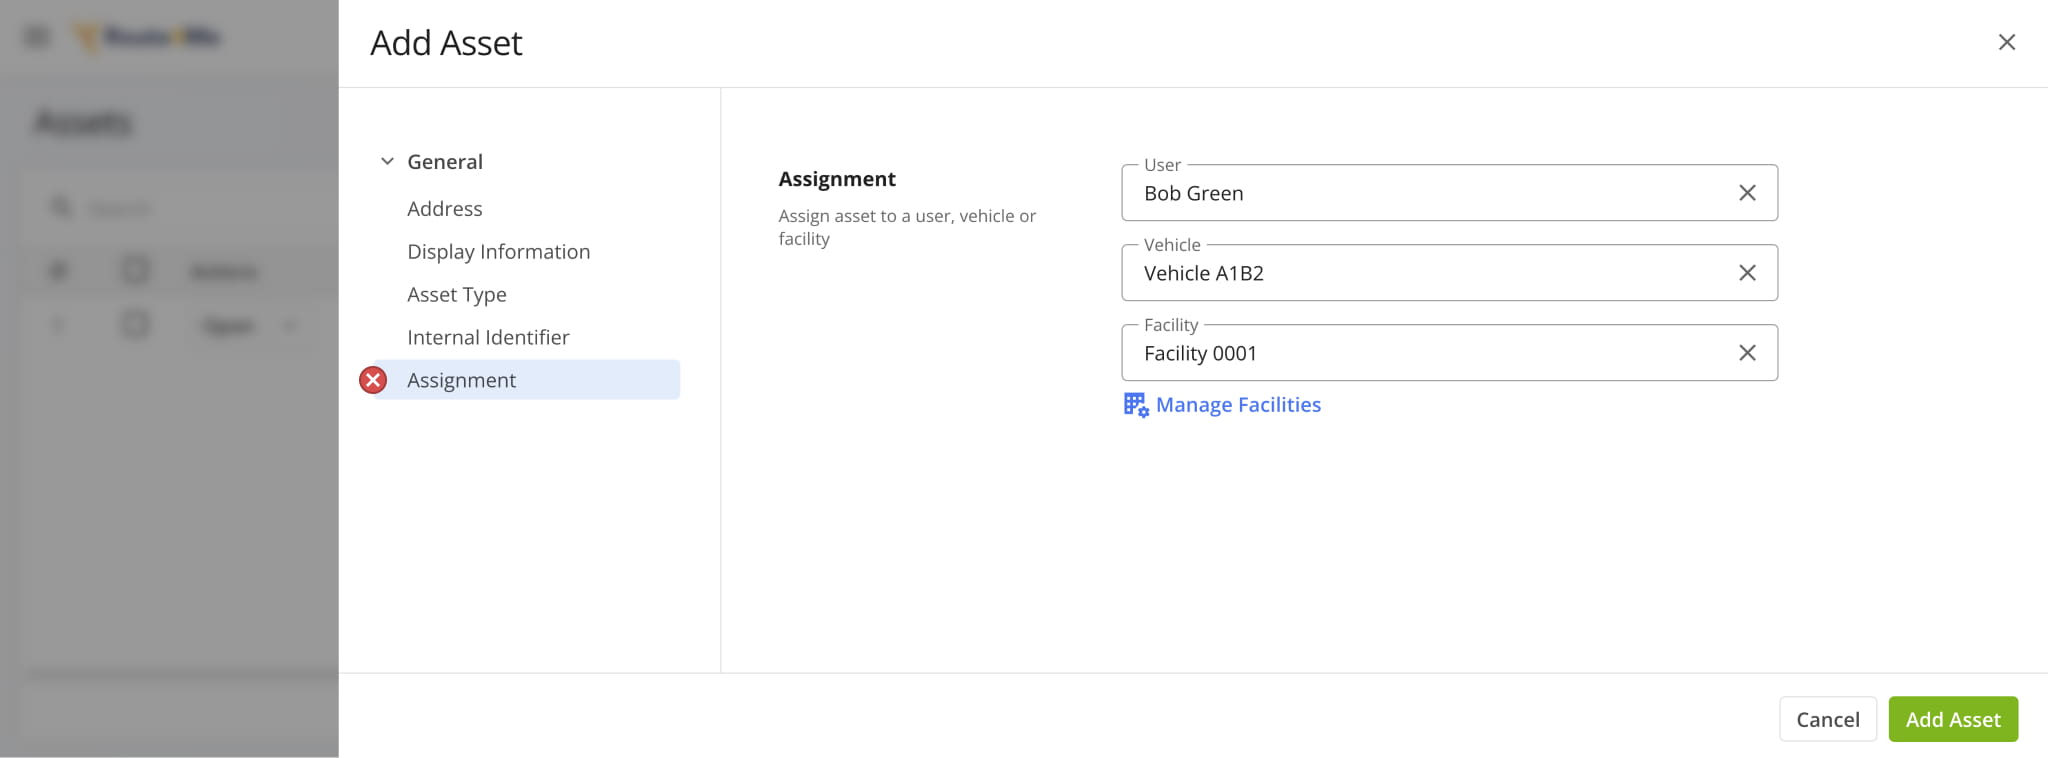The height and width of the screenshot is (758, 2048).
Task: Open the Address section
Action: click(x=444, y=208)
